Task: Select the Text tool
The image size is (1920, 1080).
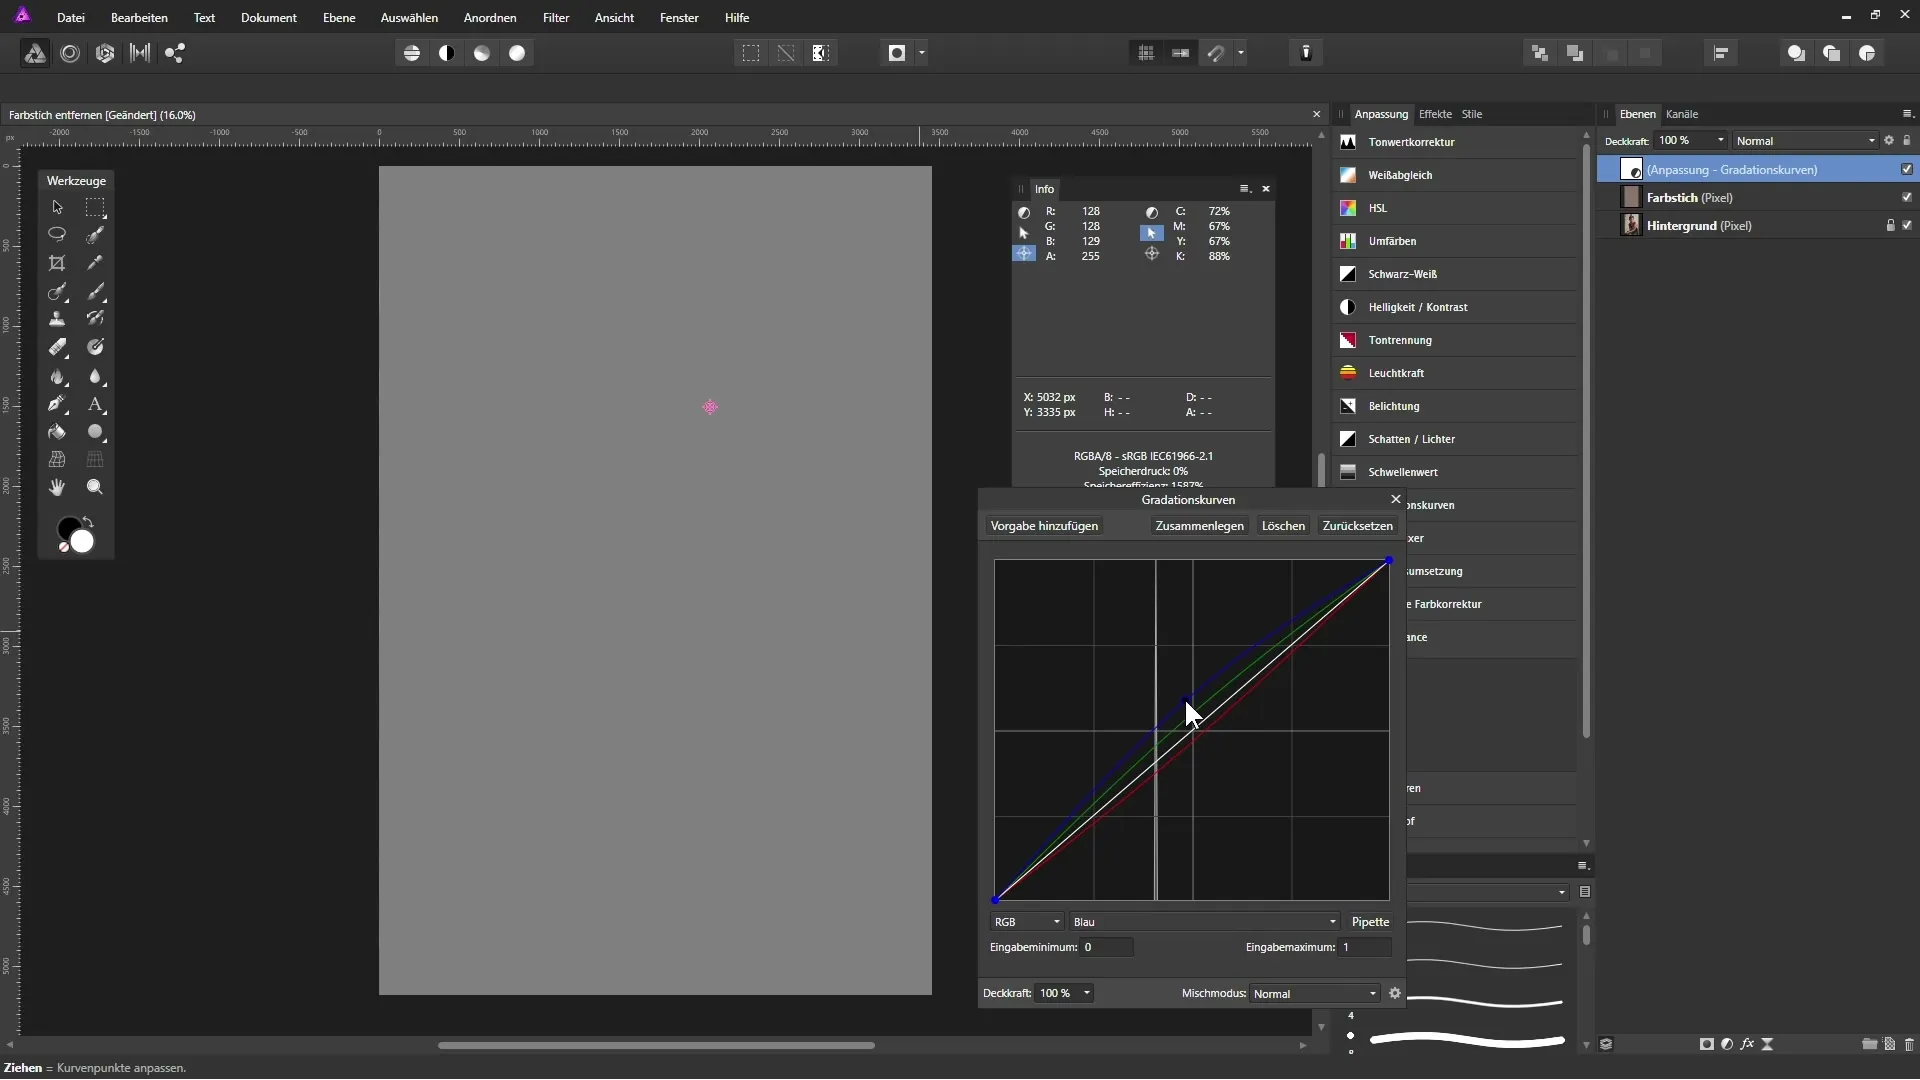Action: coord(95,405)
